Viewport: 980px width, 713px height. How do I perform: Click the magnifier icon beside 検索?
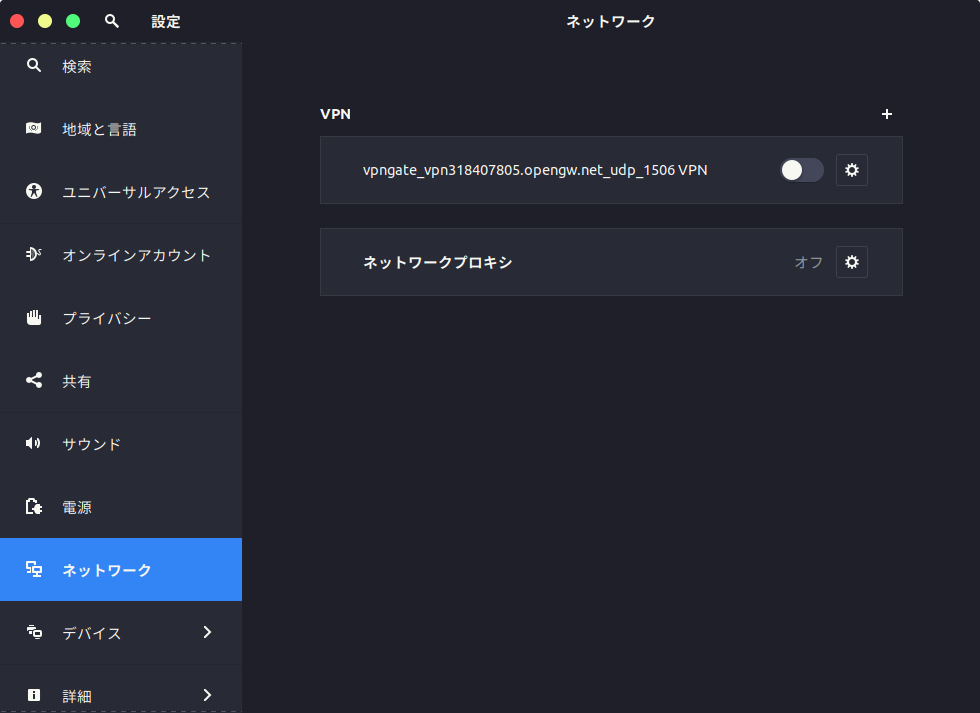(34, 66)
